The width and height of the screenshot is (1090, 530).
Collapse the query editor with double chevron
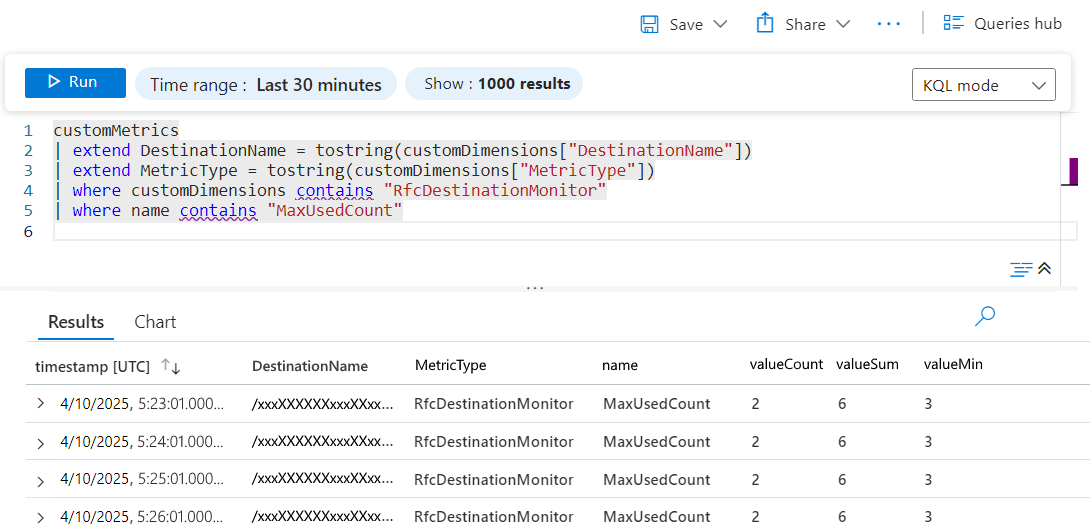1045,268
